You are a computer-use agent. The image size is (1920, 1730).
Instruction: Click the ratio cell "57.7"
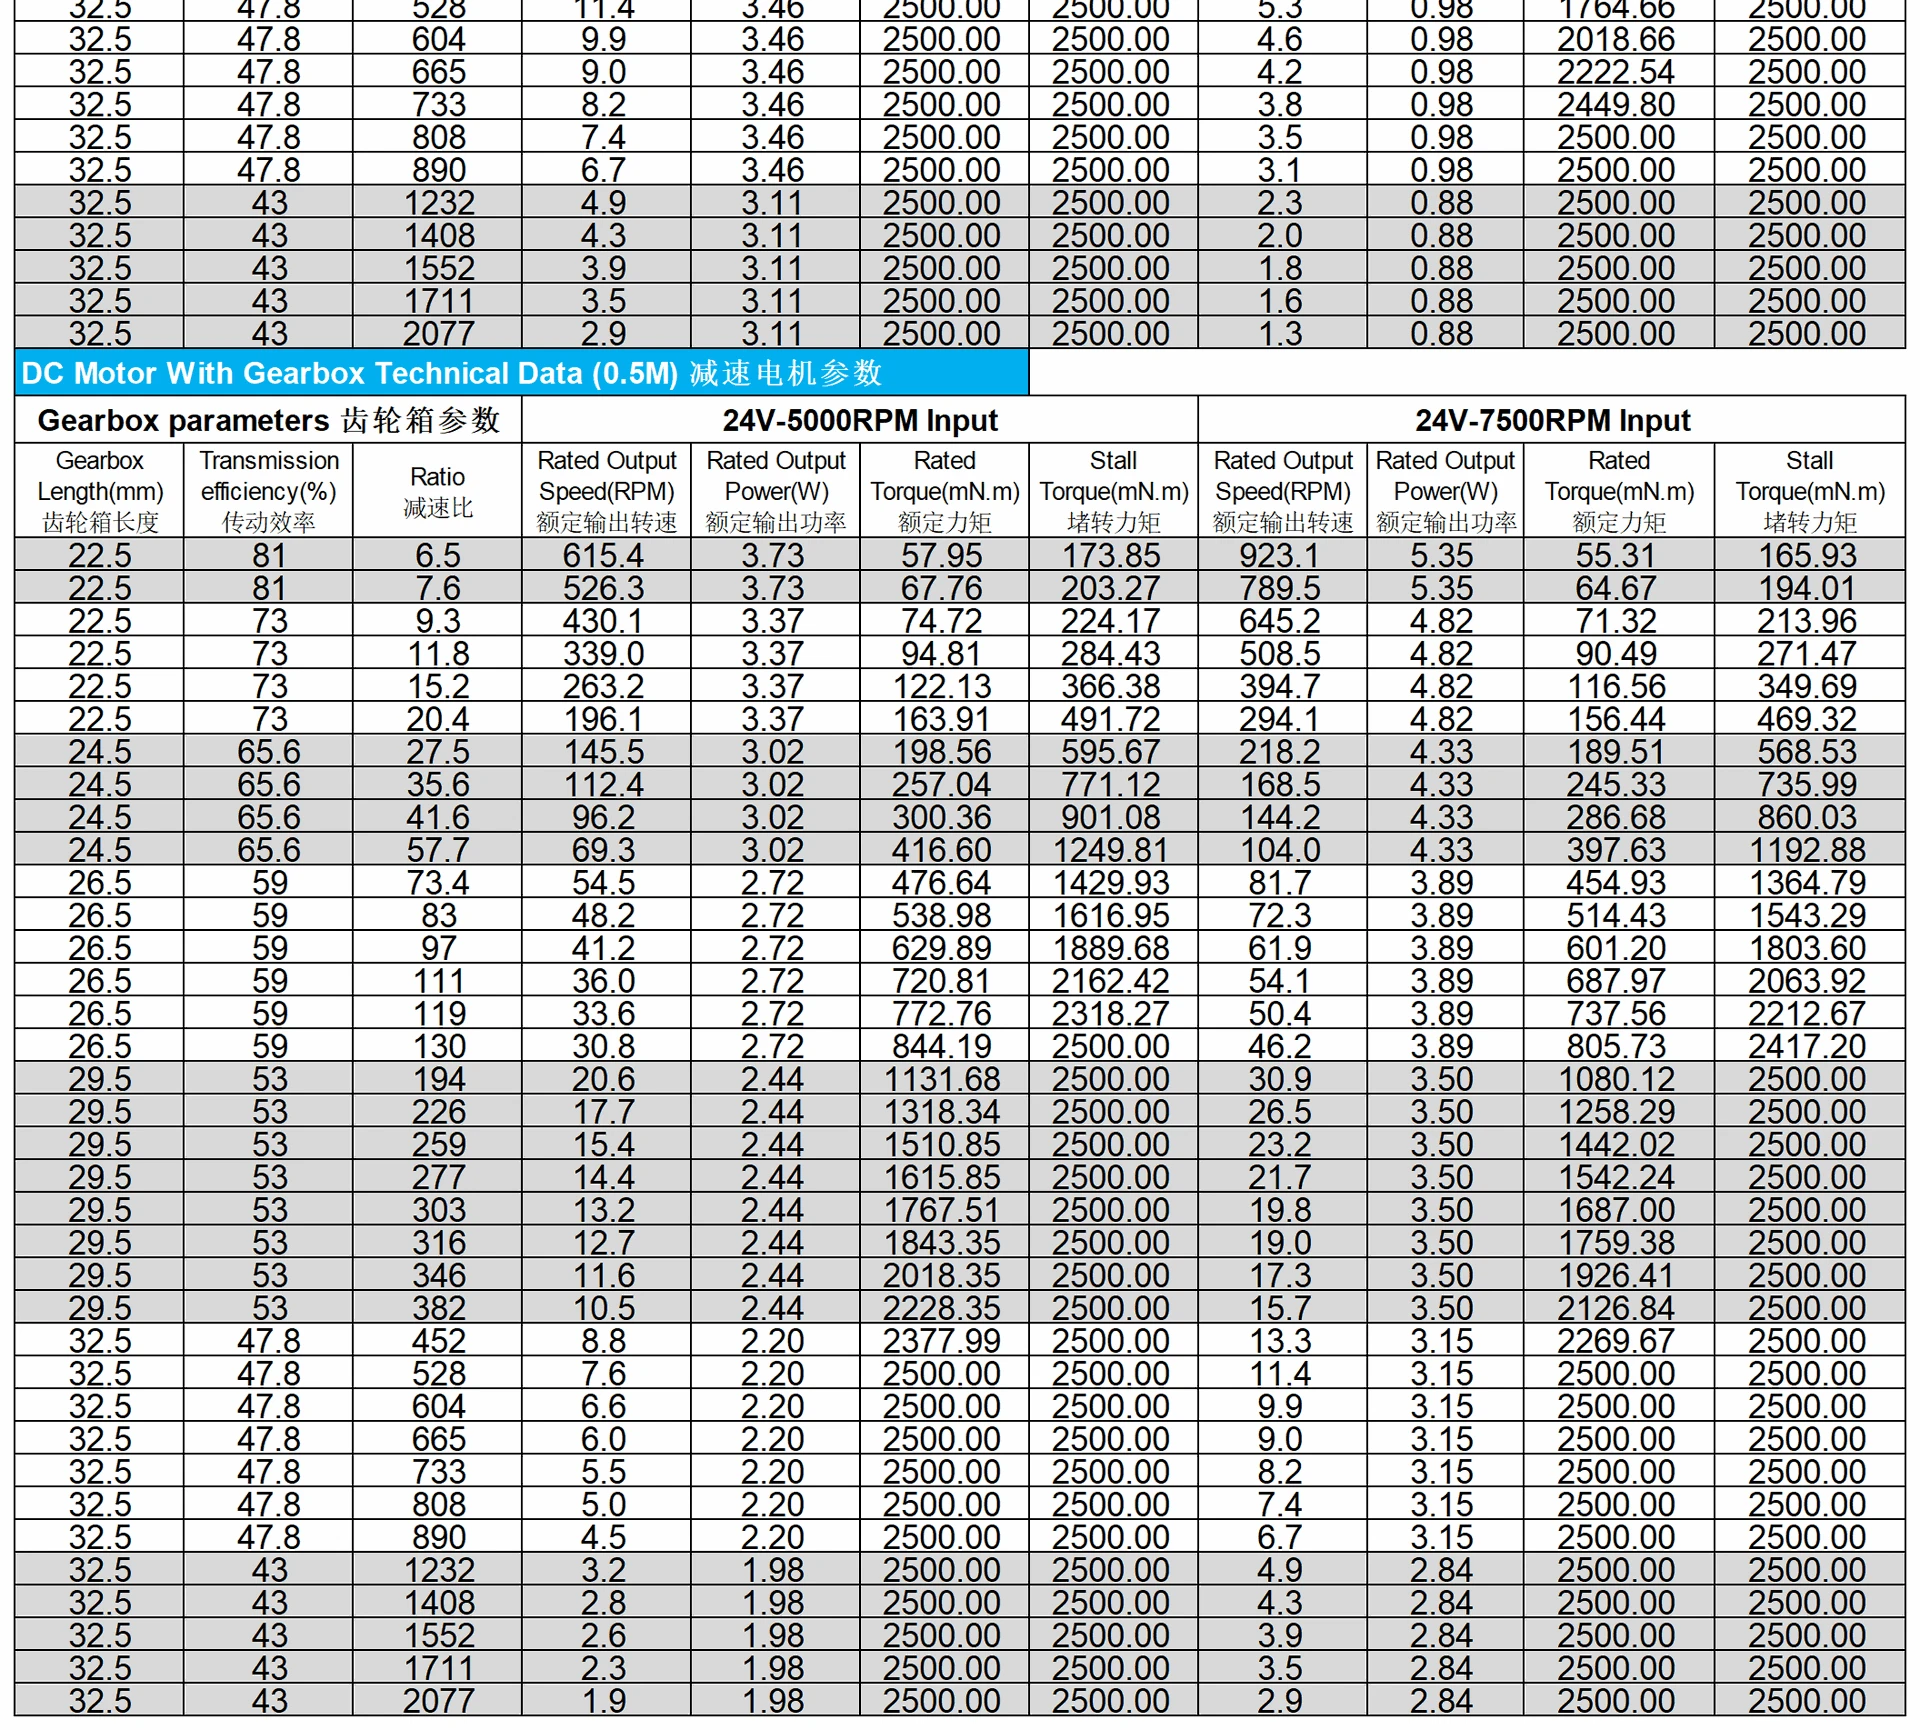[438, 850]
